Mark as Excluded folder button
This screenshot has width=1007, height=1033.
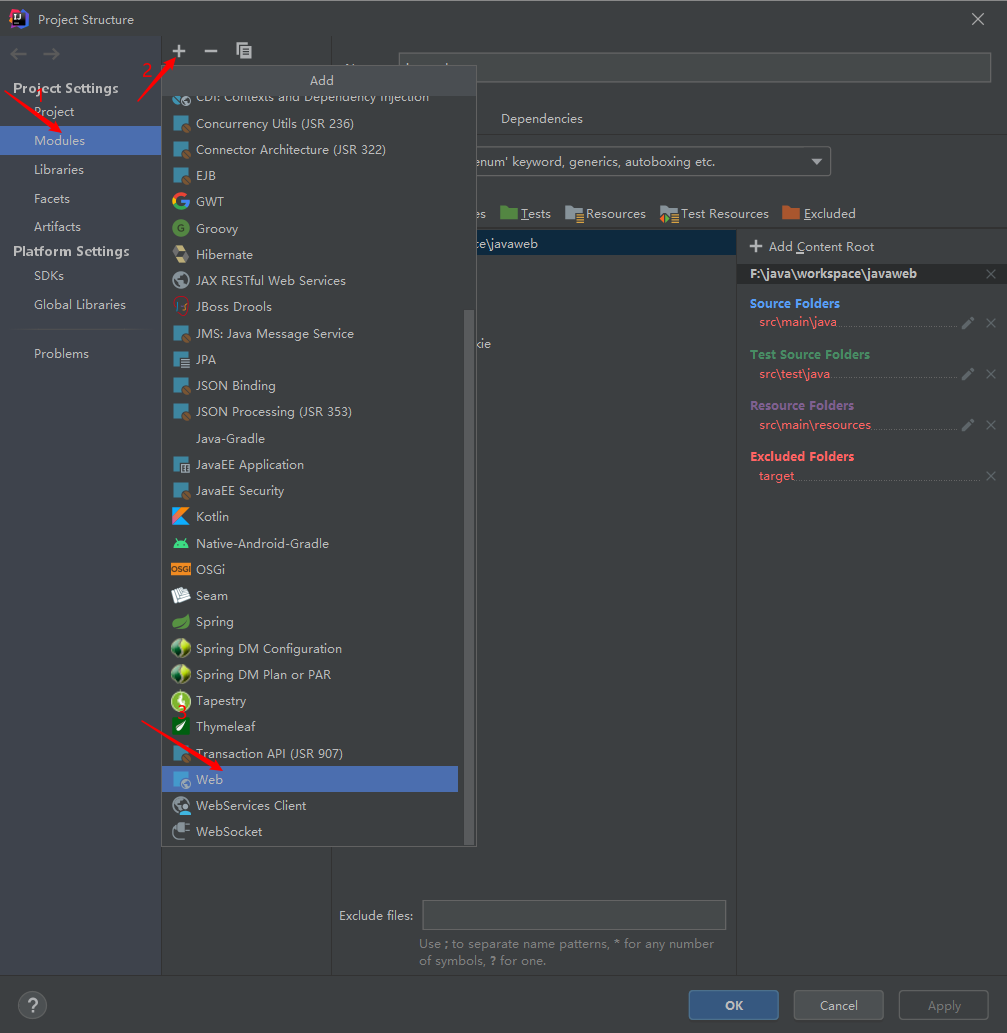pyautogui.click(x=819, y=213)
